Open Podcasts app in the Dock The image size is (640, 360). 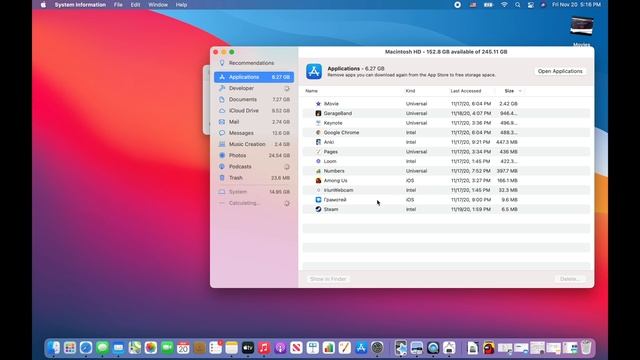[x=280, y=348]
